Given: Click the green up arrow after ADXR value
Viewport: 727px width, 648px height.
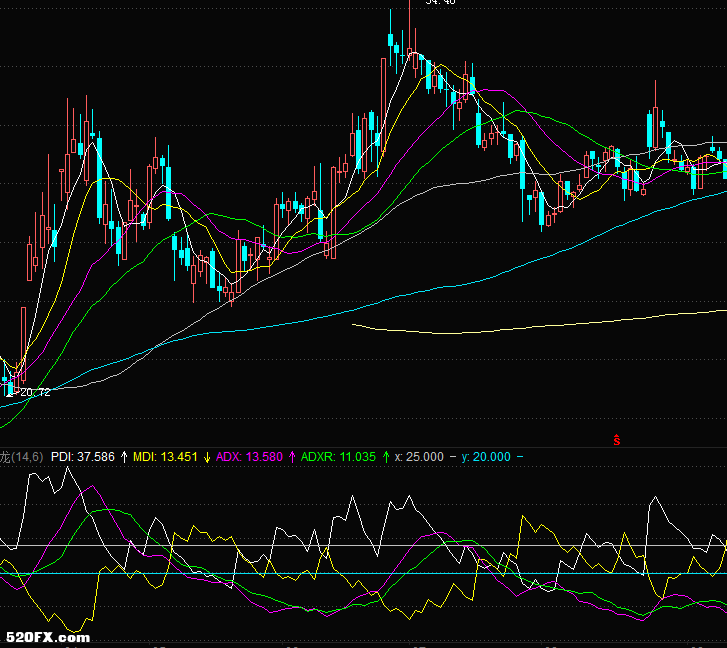Looking at the screenshot, I should click(385, 457).
